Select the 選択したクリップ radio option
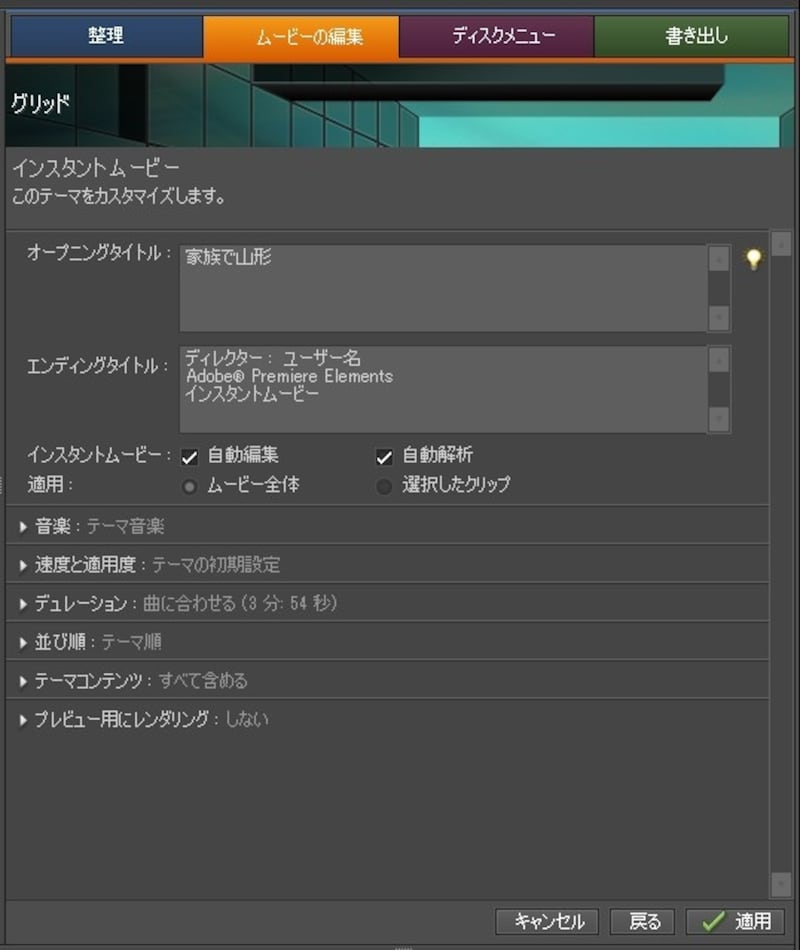Screen dimensions: 800x950 click(x=384, y=486)
